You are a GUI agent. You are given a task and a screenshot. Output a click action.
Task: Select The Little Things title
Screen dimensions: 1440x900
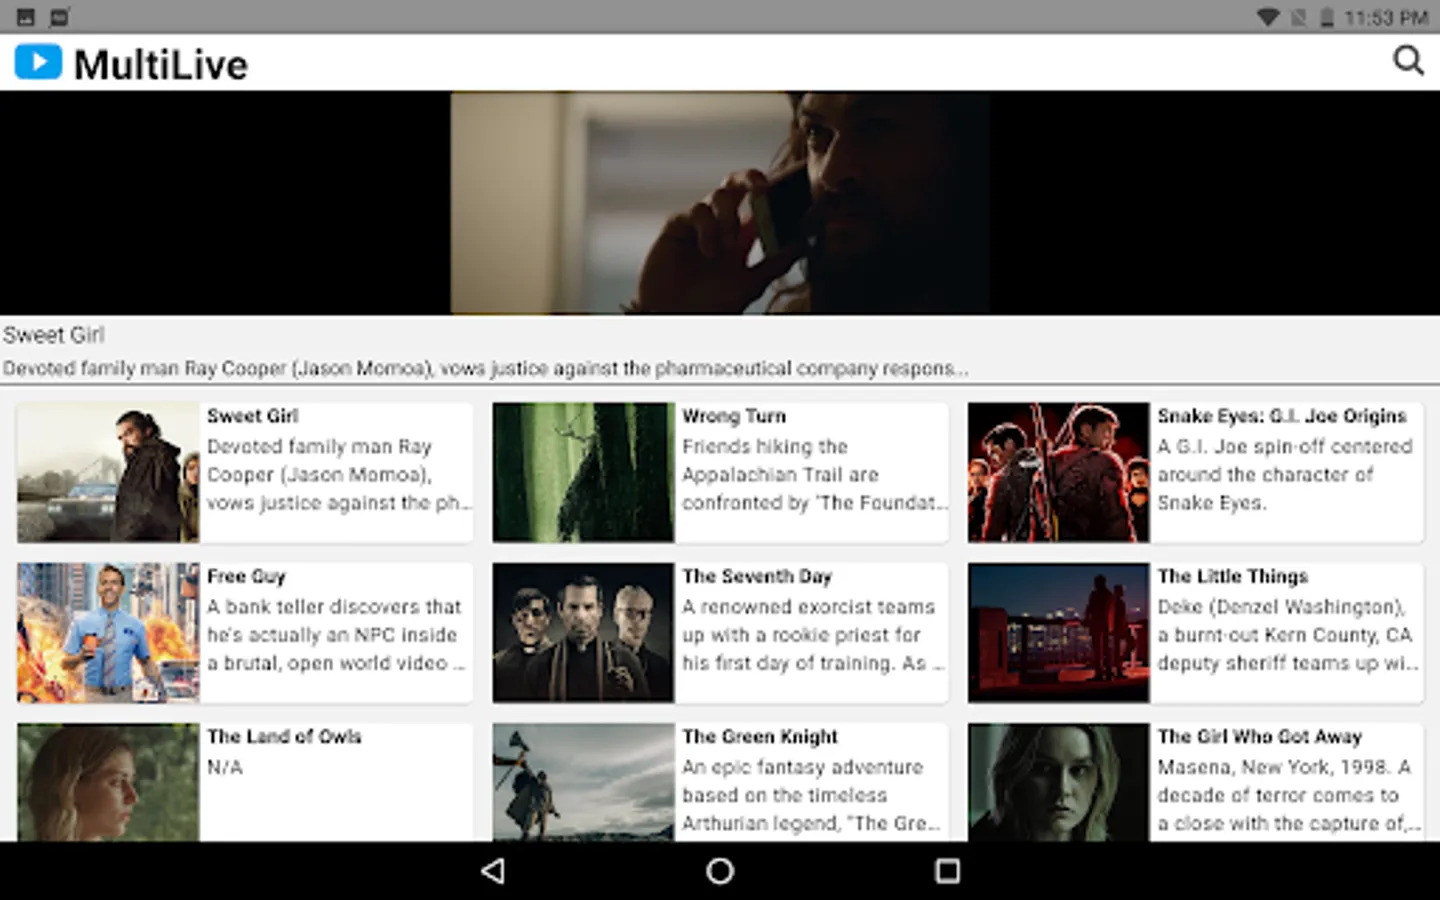pyautogui.click(x=1233, y=576)
